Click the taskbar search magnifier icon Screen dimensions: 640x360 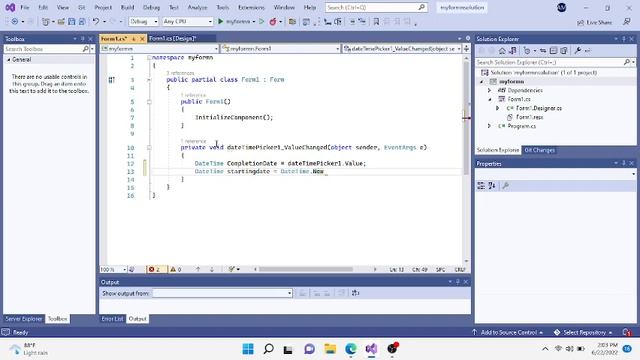coord(268,349)
